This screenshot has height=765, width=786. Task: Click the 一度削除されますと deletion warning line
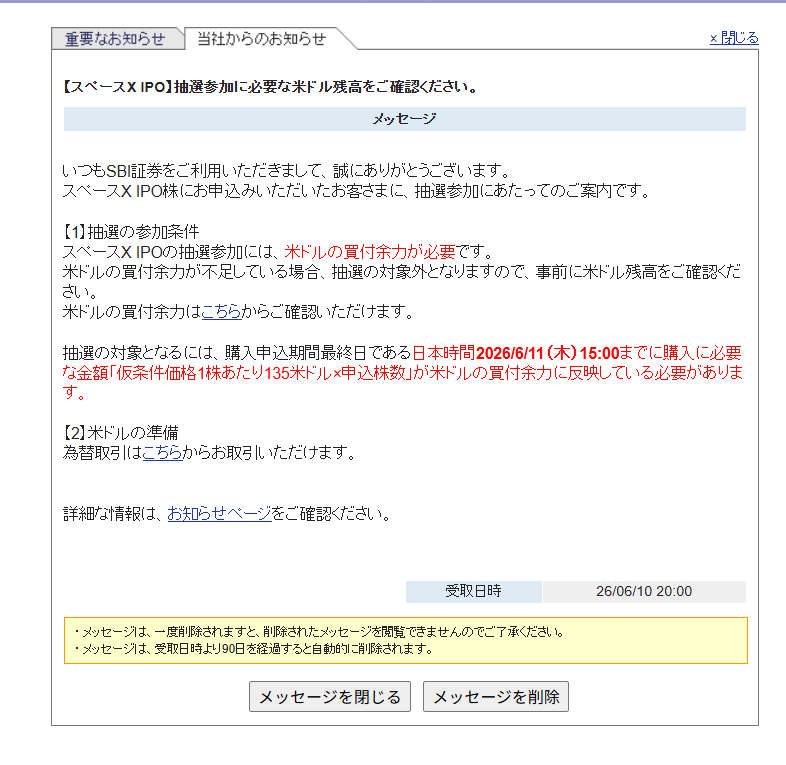click(319, 632)
